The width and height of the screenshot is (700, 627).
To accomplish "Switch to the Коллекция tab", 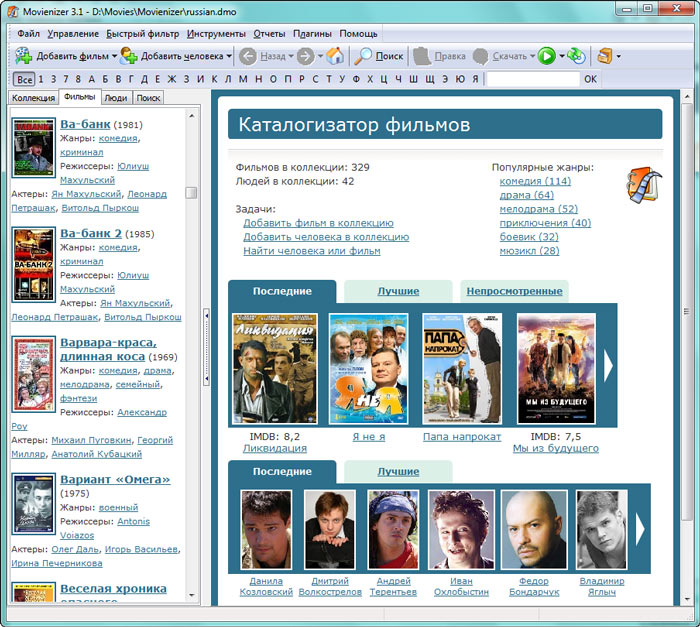I will [33, 98].
